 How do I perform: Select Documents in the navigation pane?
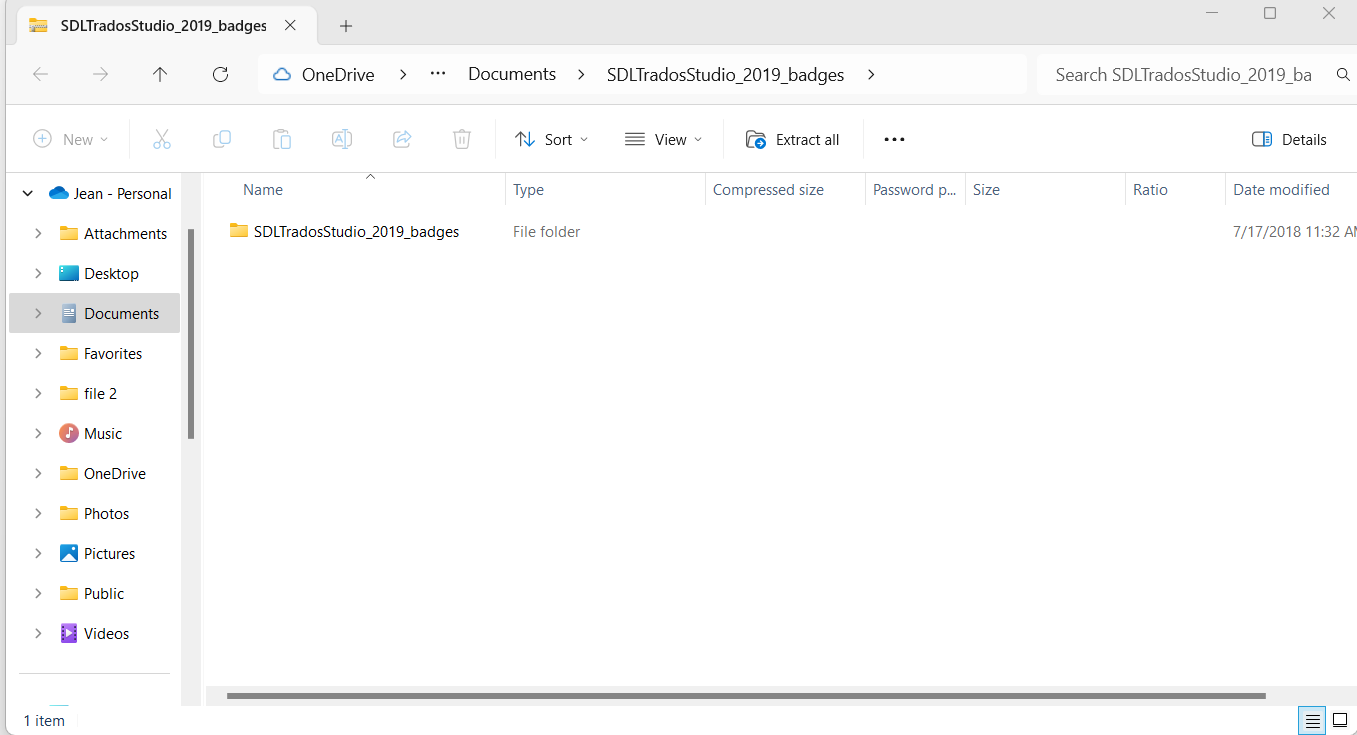tap(95, 313)
